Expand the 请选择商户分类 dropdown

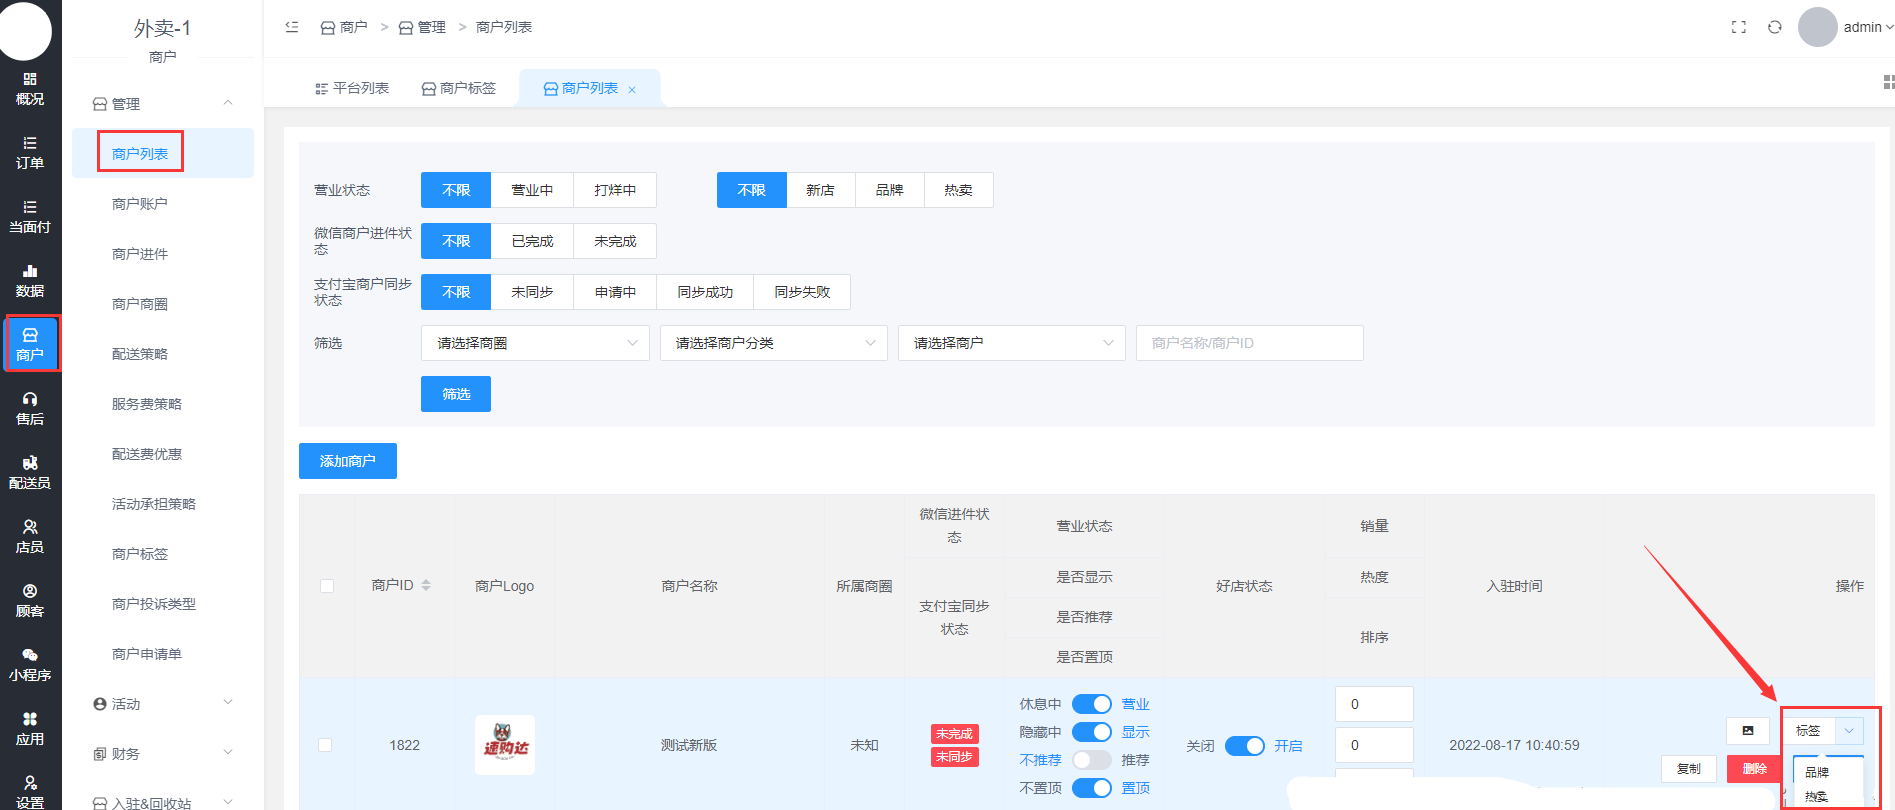click(773, 343)
